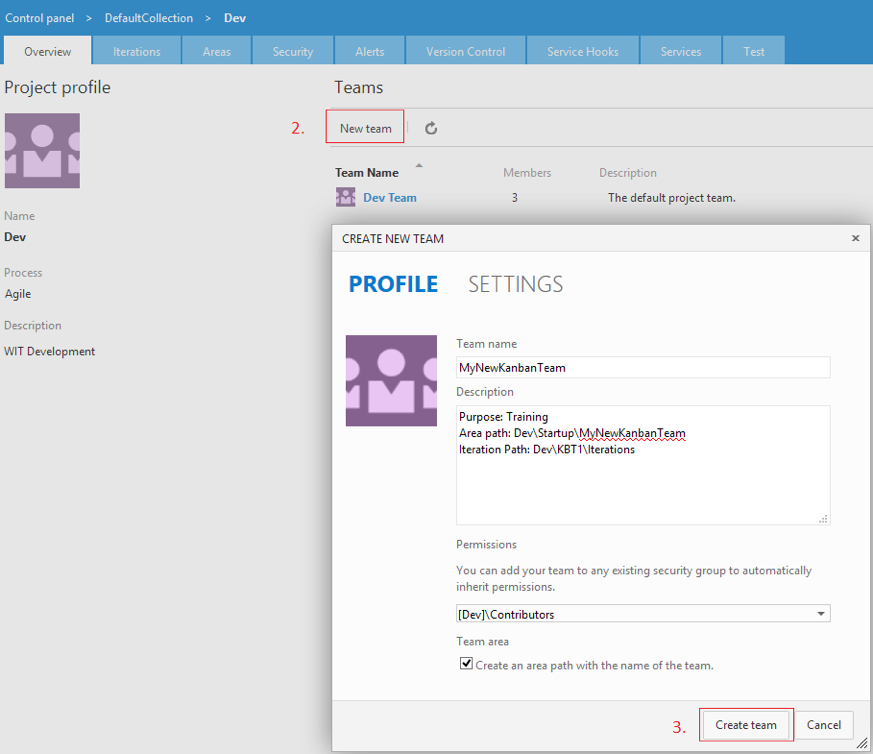This screenshot has width=873, height=754.
Task: Select the Version Control tab
Action: [465, 51]
